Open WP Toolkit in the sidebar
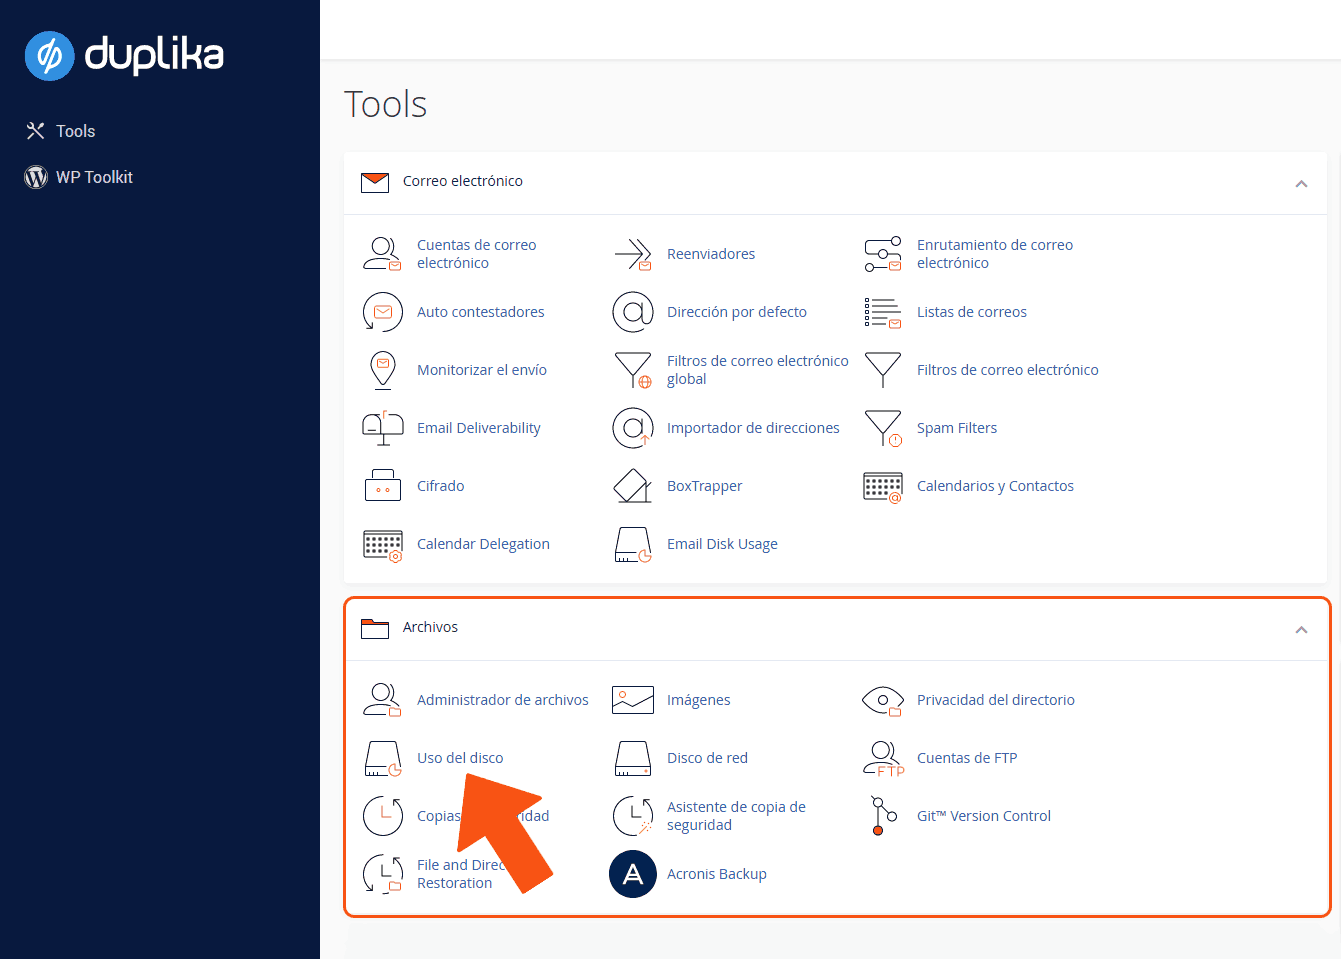The image size is (1341, 959). click(x=94, y=177)
